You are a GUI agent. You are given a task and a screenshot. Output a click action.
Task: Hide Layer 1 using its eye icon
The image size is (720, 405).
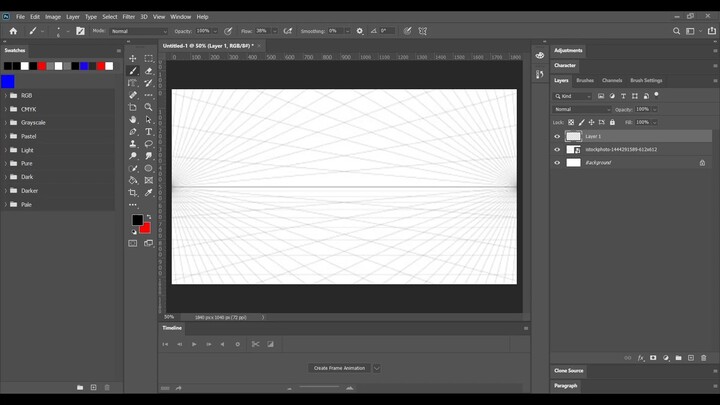pos(557,136)
